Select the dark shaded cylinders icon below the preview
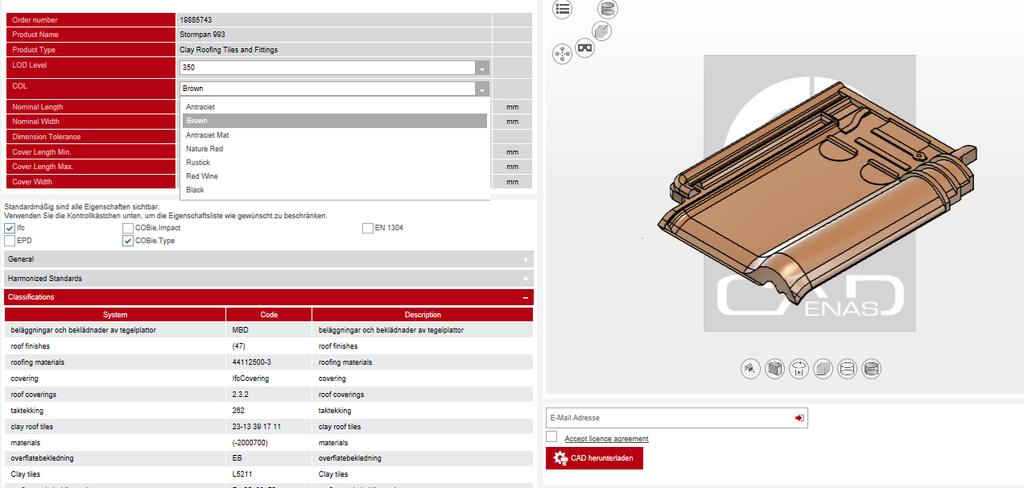Screen dimensions: 1024x488 [871, 368]
